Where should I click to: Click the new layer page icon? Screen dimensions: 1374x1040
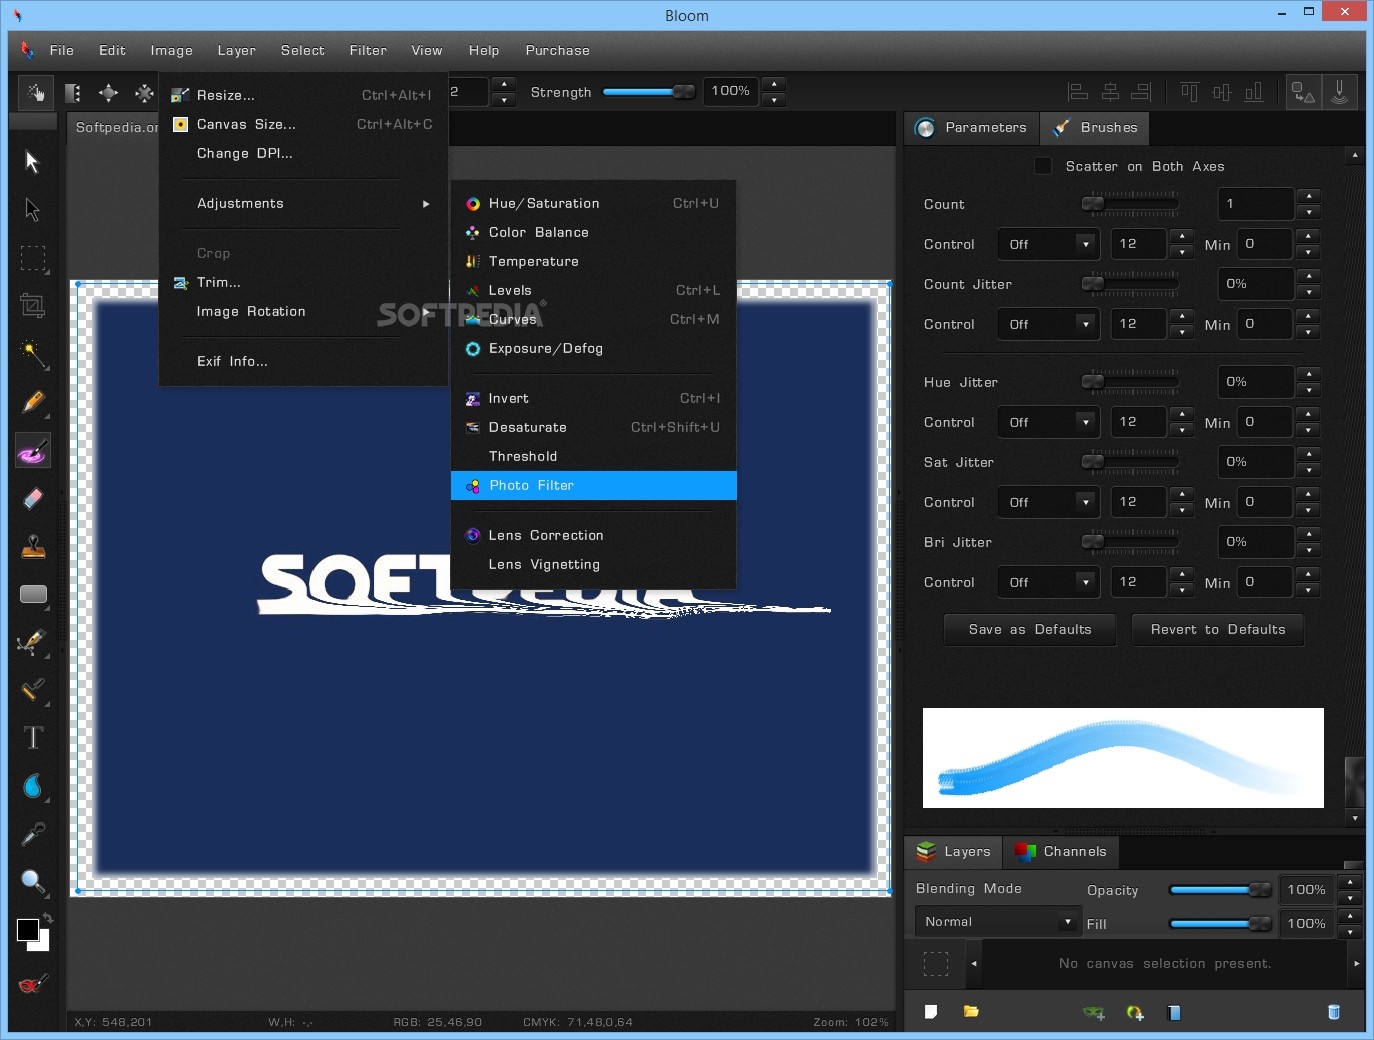pos(931,1012)
